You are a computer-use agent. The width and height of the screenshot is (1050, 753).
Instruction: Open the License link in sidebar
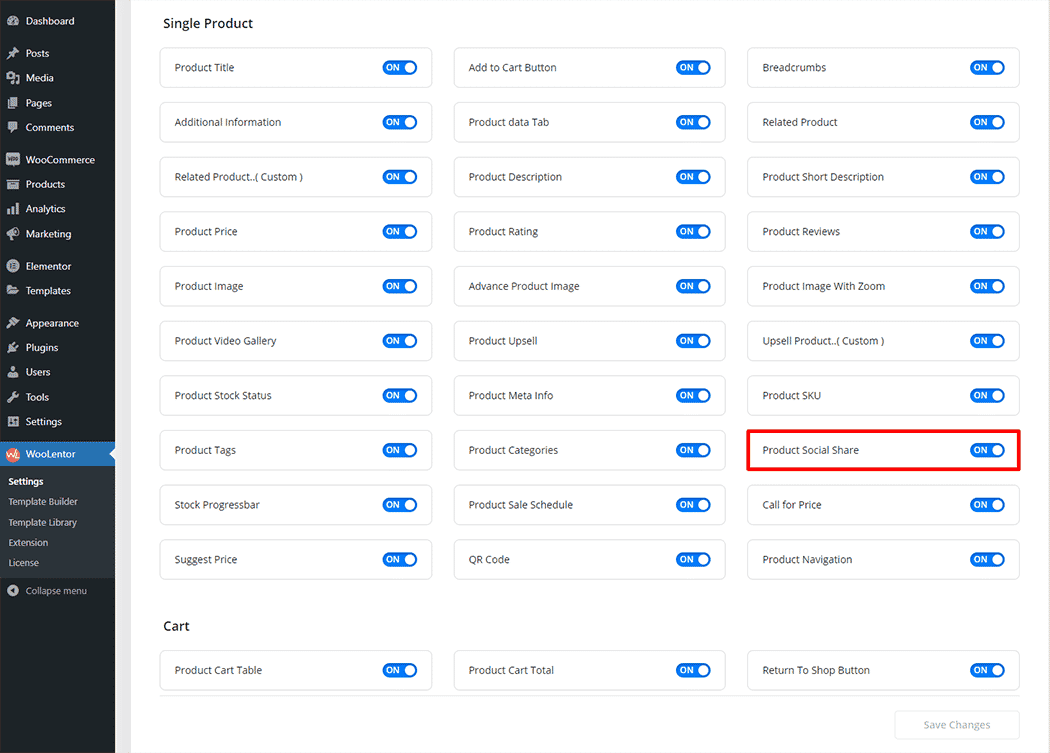pyautogui.click(x=24, y=563)
